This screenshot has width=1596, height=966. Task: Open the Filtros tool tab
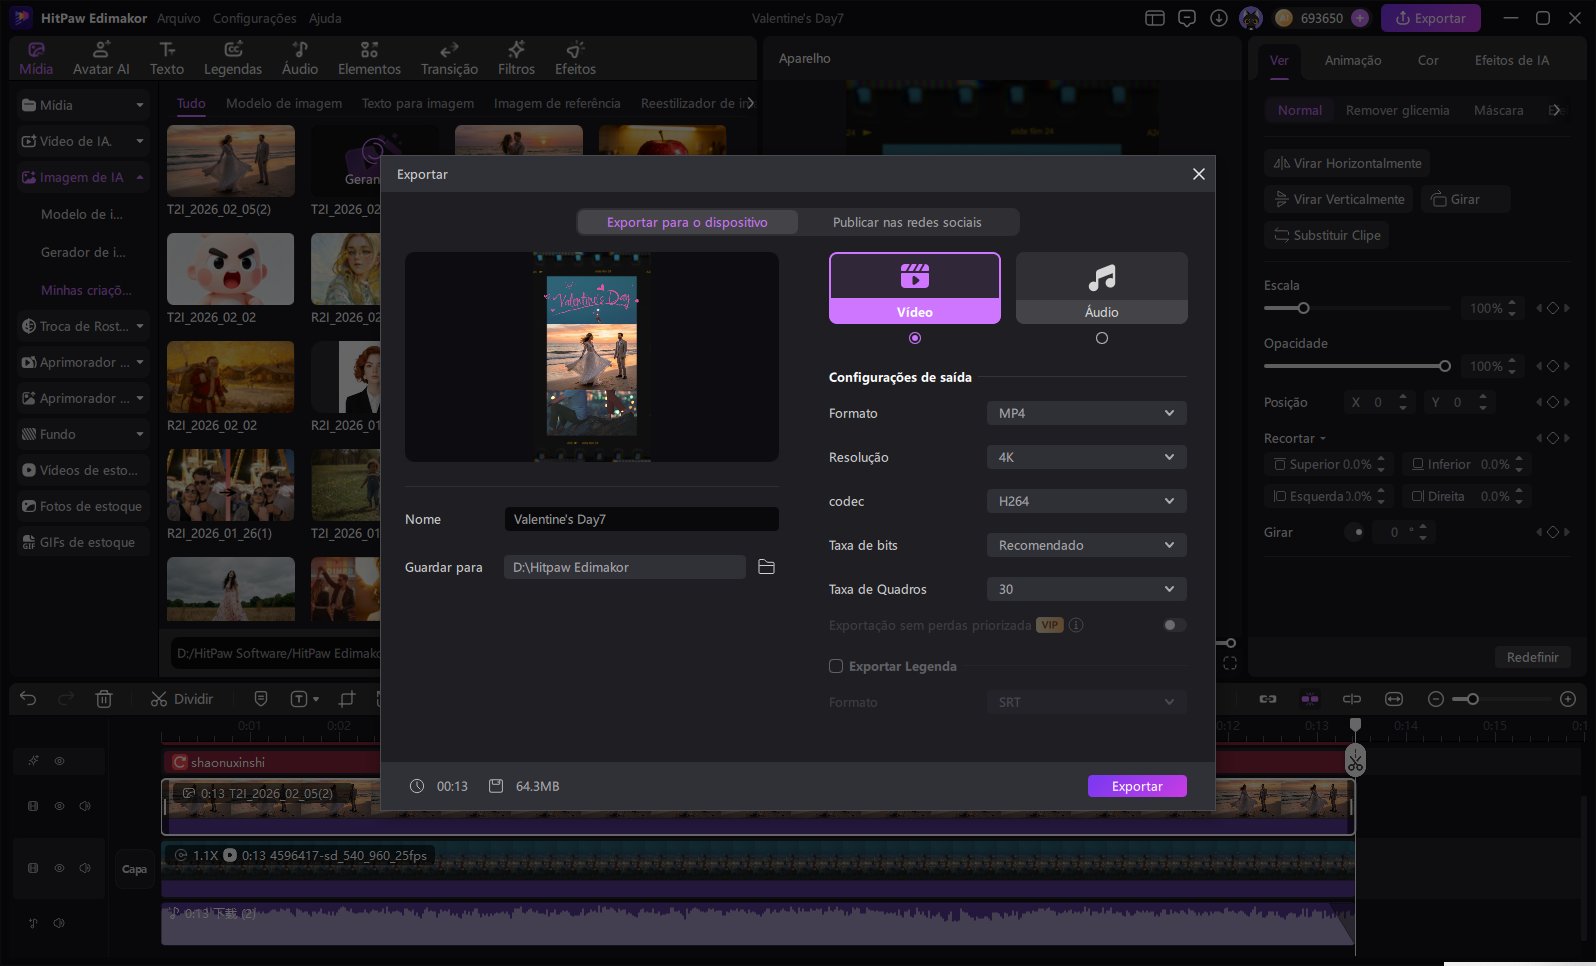[x=516, y=58]
